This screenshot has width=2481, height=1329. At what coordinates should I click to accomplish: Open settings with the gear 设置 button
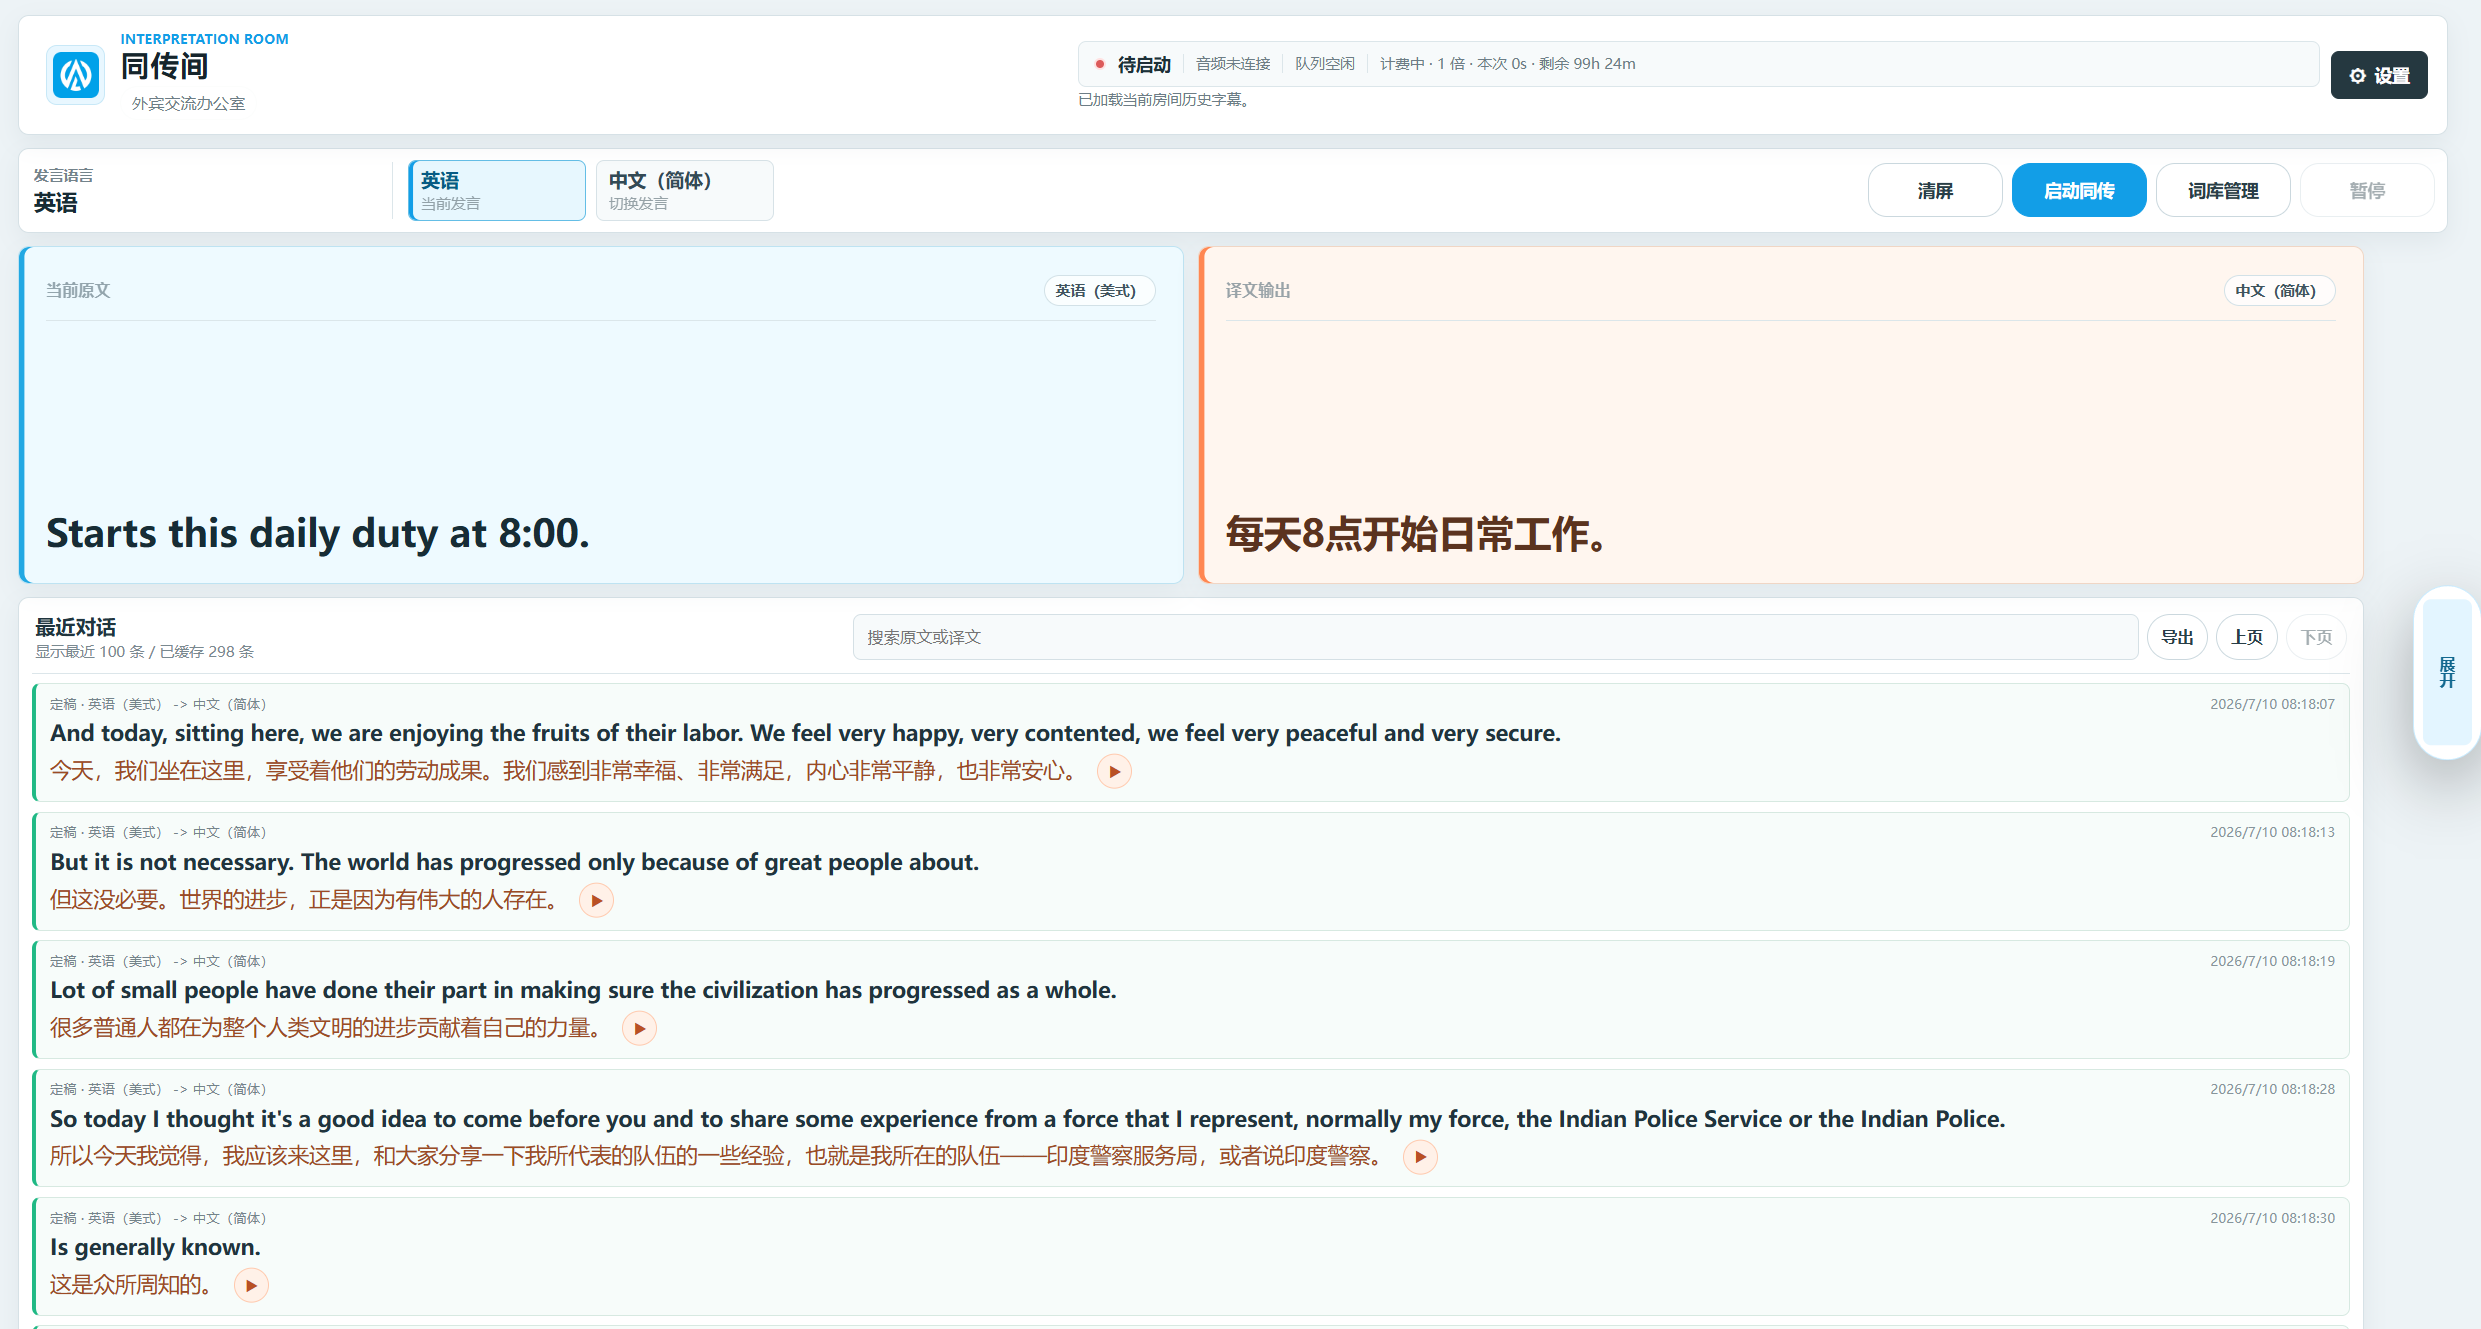point(2378,75)
